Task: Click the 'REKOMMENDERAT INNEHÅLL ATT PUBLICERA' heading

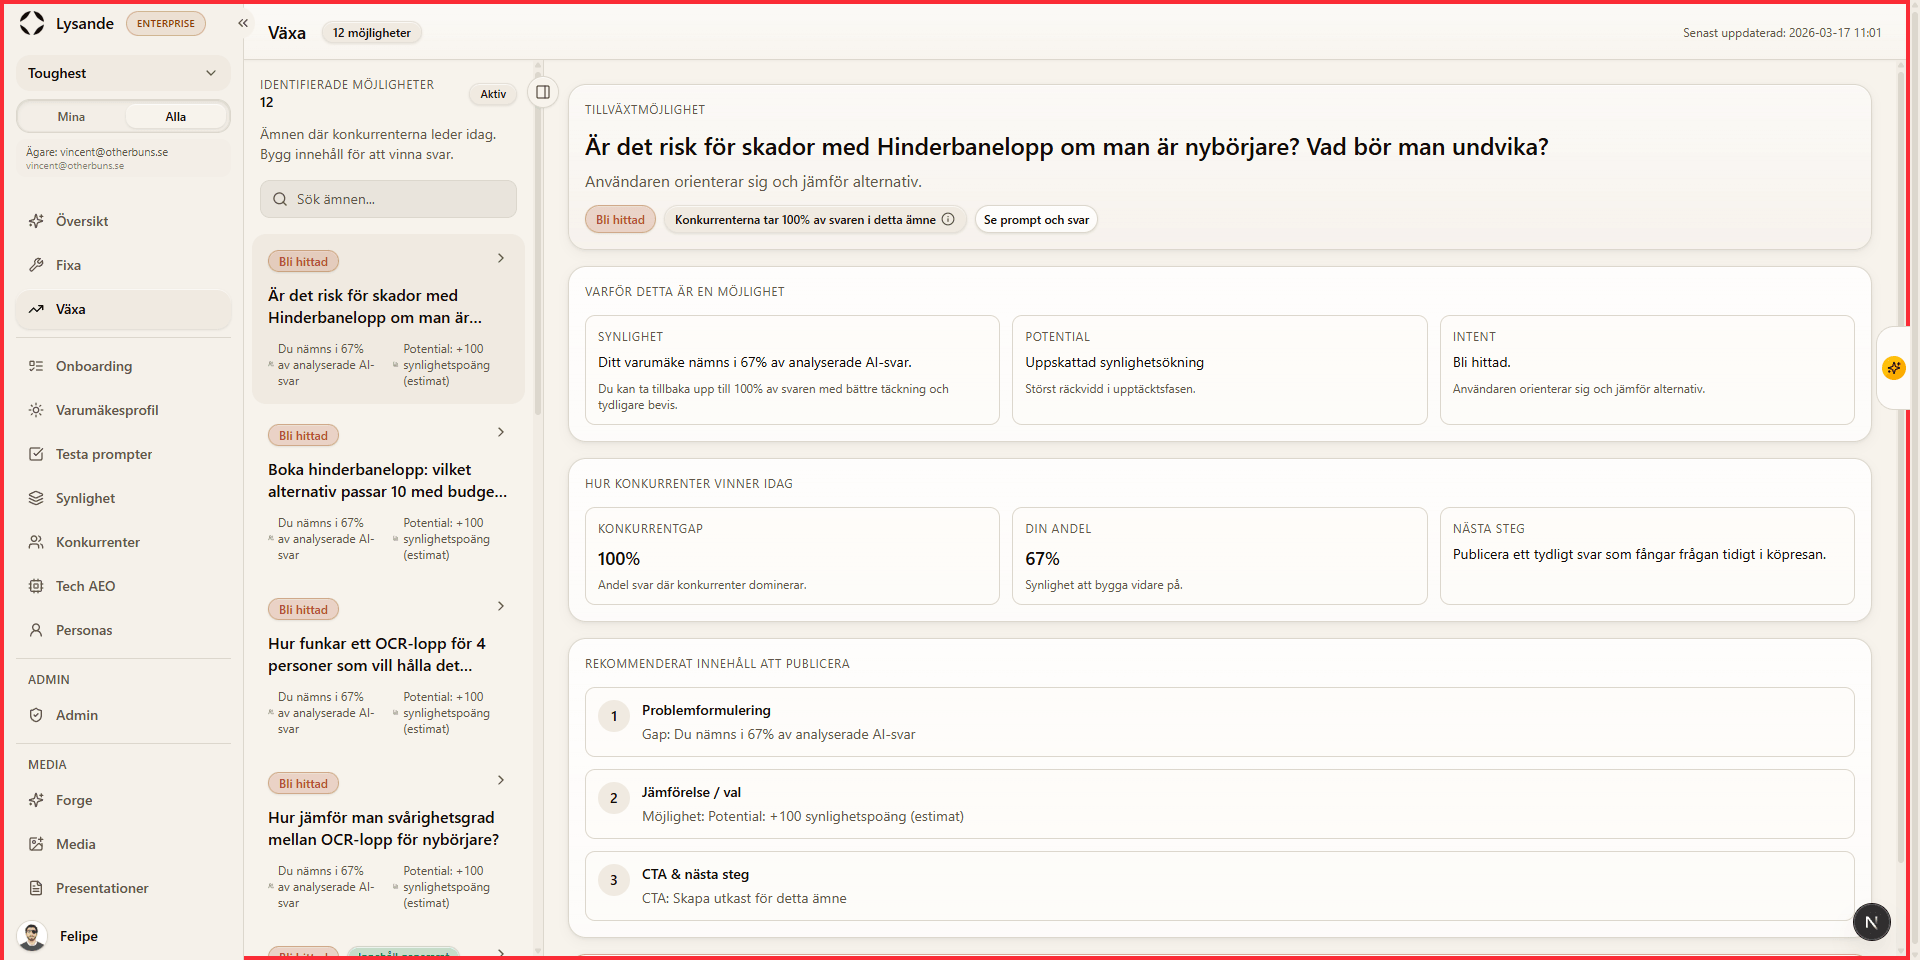Action: tap(717, 664)
